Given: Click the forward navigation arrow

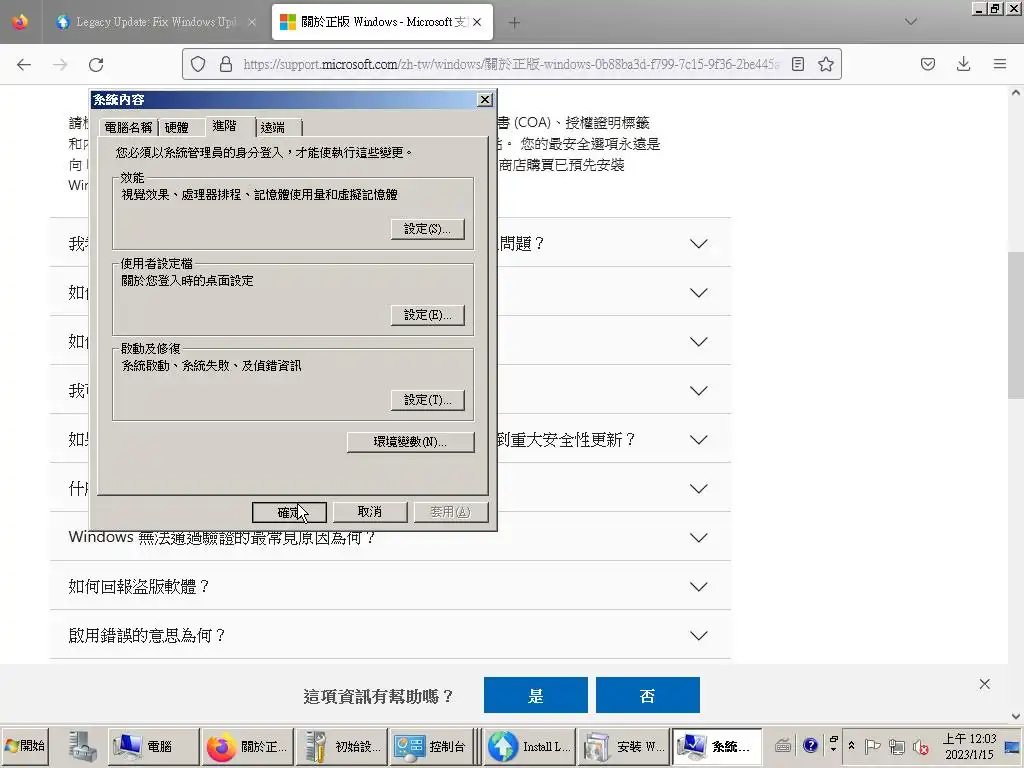Looking at the screenshot, I should tap(60, 64).
